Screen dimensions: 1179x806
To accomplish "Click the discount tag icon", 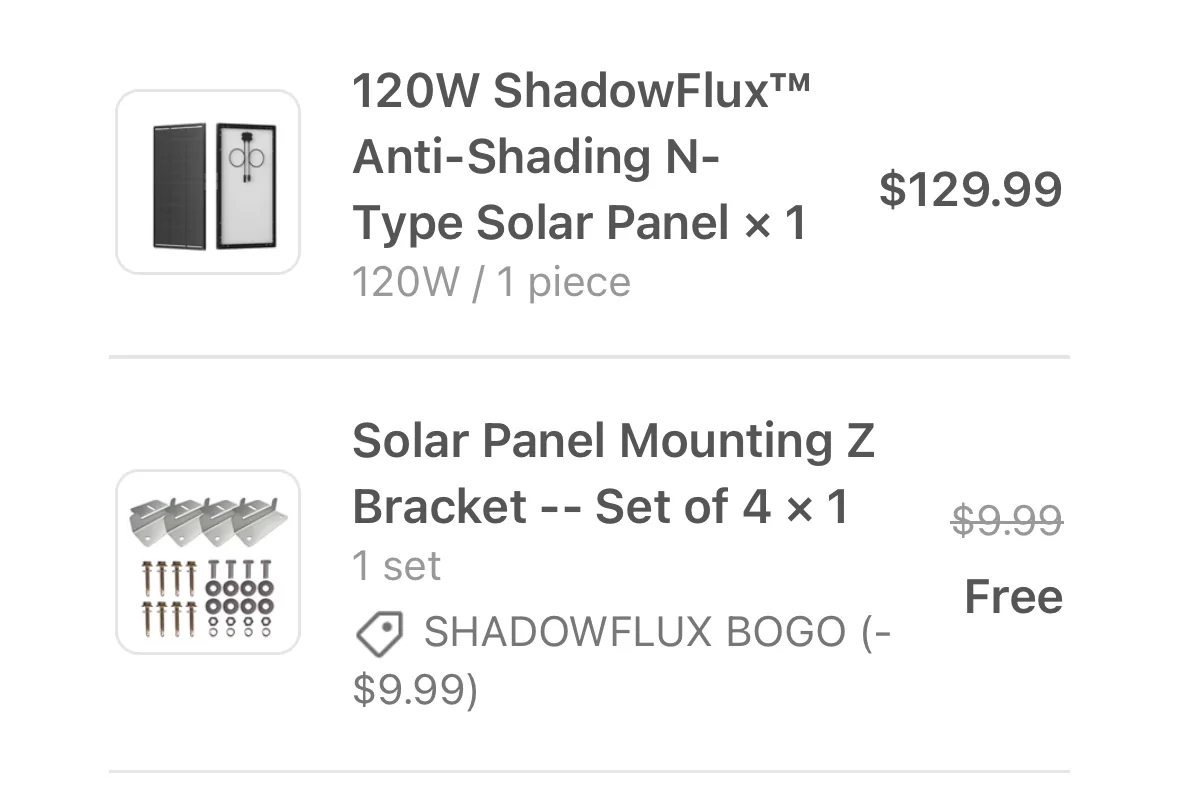I will tap(379, 633).
